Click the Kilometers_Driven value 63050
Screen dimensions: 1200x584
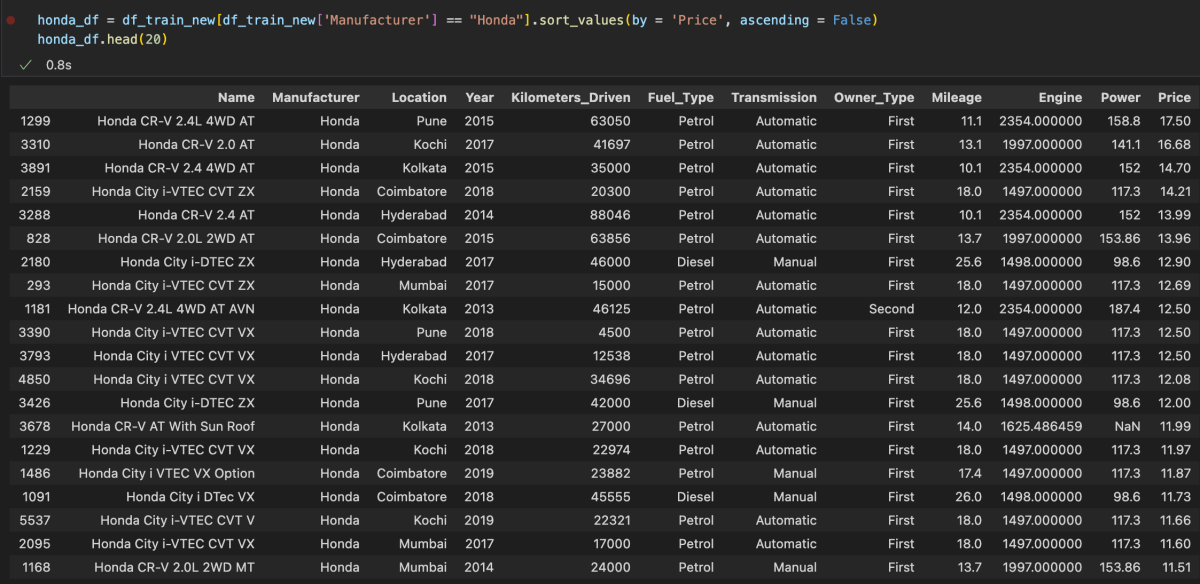pyautogui.click(x=610, y=121)
